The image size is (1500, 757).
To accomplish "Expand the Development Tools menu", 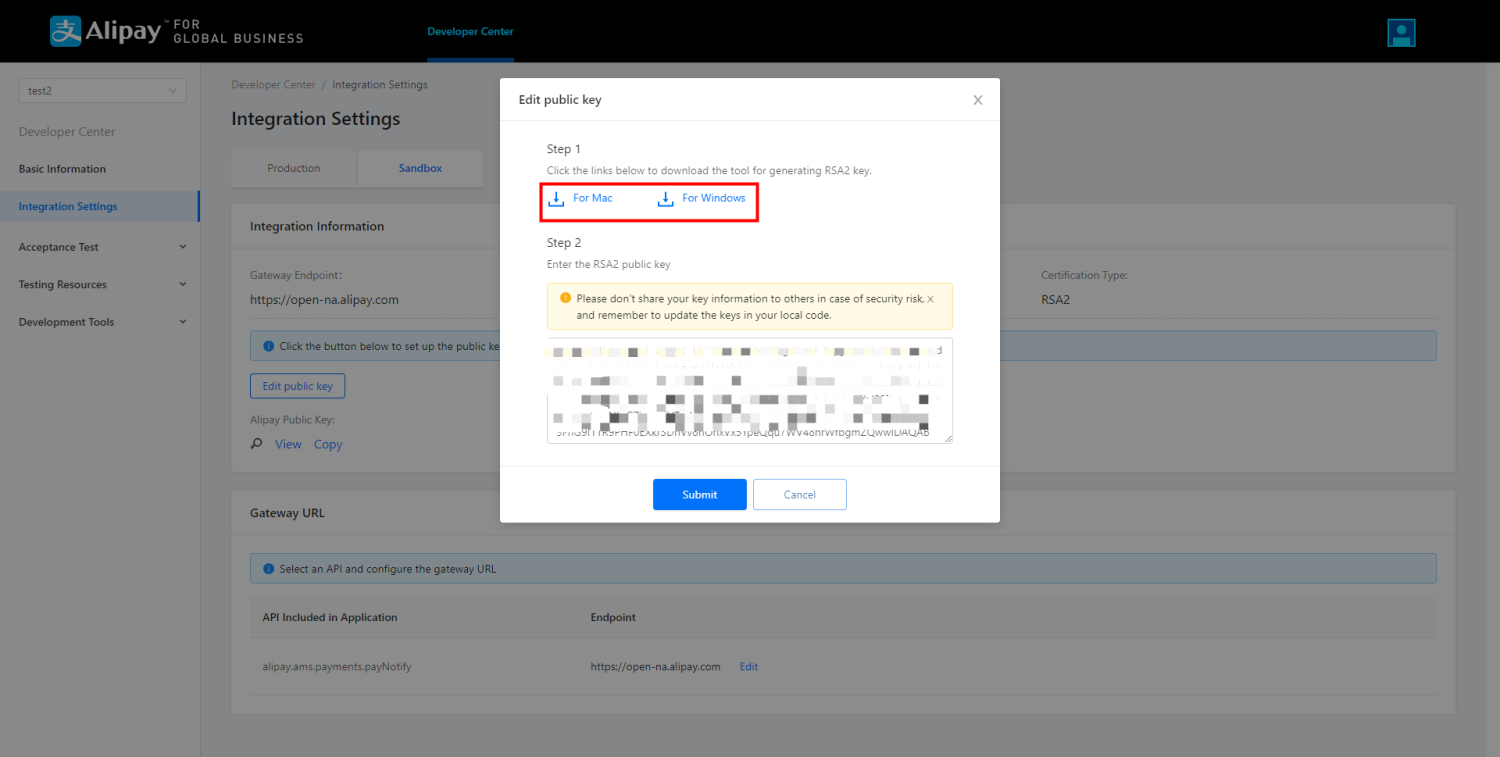I will (102, 322).
